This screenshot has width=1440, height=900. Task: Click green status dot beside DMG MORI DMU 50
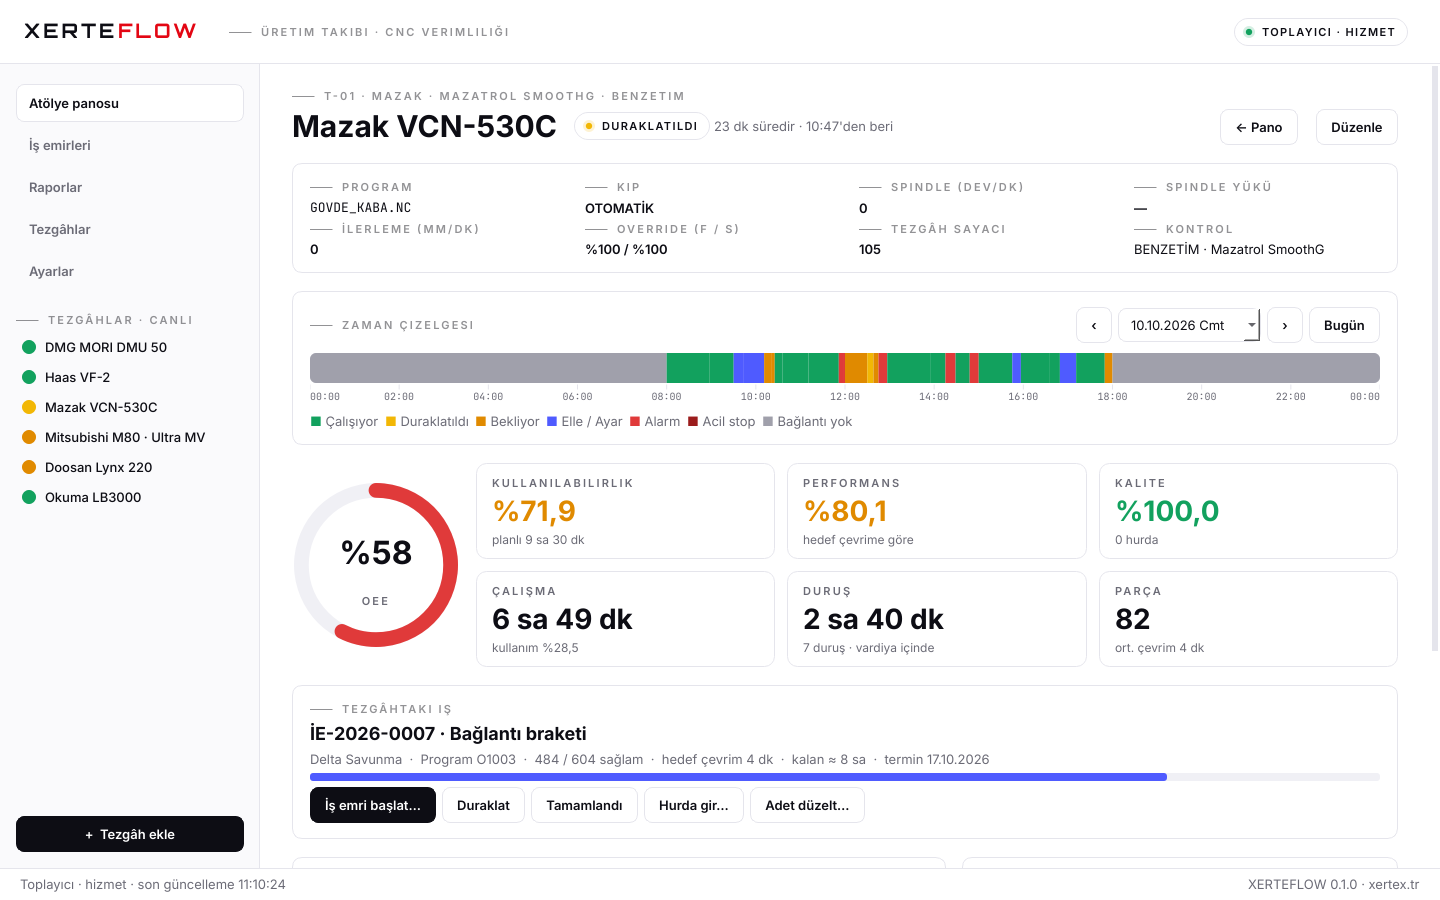tap(29, 347)
